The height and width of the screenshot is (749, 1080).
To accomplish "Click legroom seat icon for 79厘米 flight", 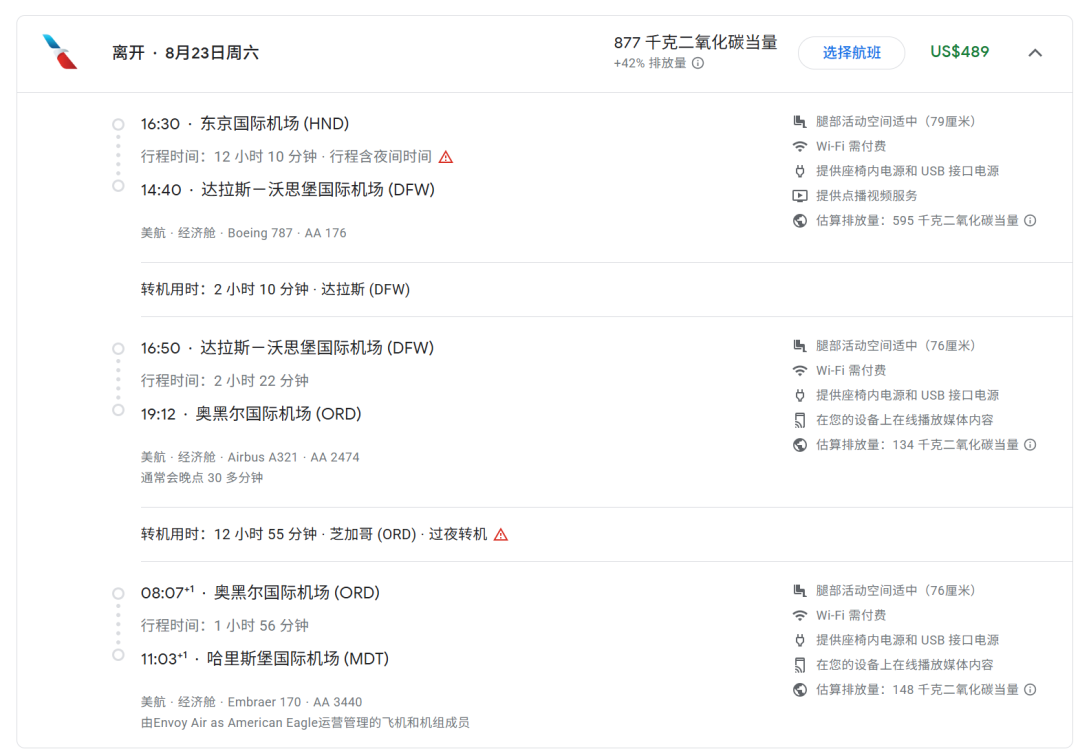I will point(799,122).
